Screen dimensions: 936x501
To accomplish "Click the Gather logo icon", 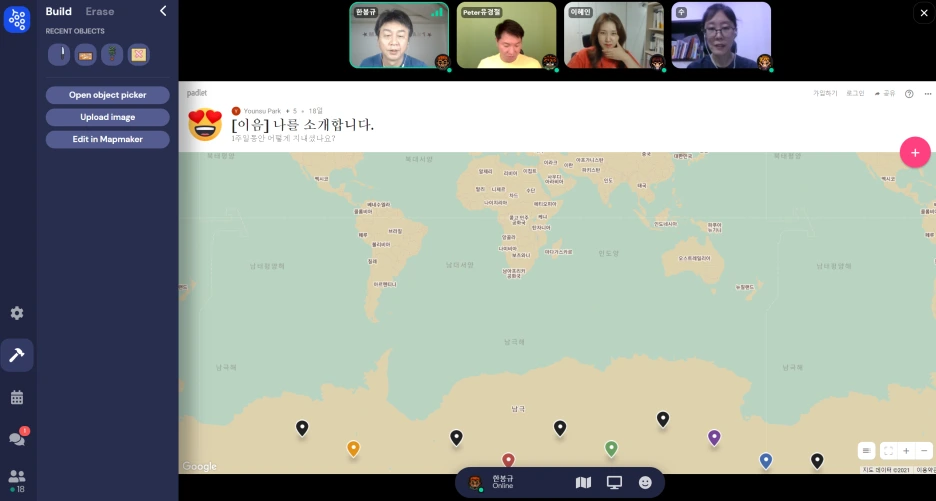I will tap(17, 19).
